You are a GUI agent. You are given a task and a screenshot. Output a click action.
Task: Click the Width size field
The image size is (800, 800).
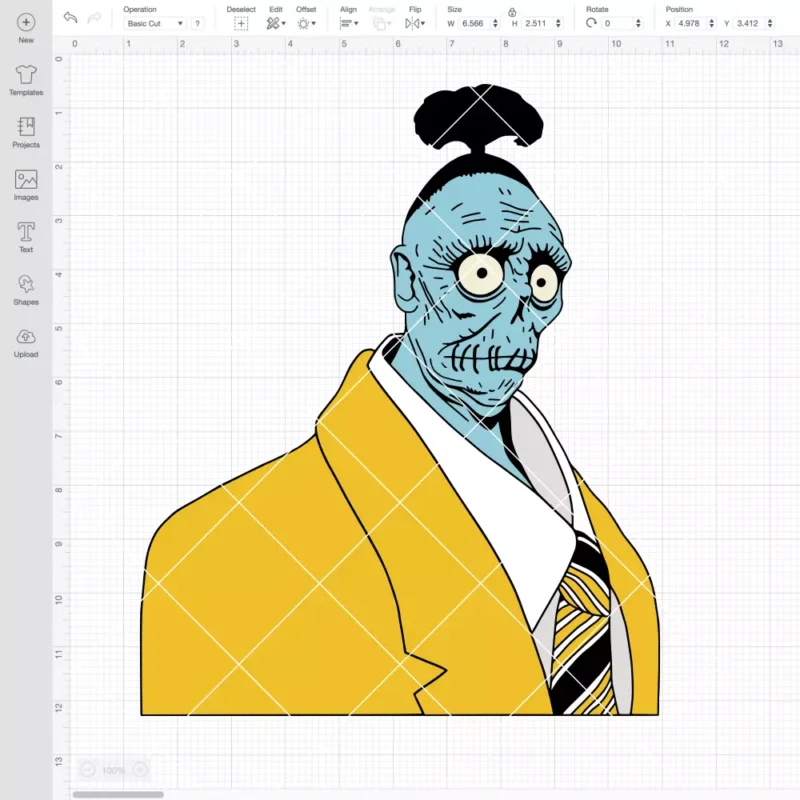(x=473, y=23)
